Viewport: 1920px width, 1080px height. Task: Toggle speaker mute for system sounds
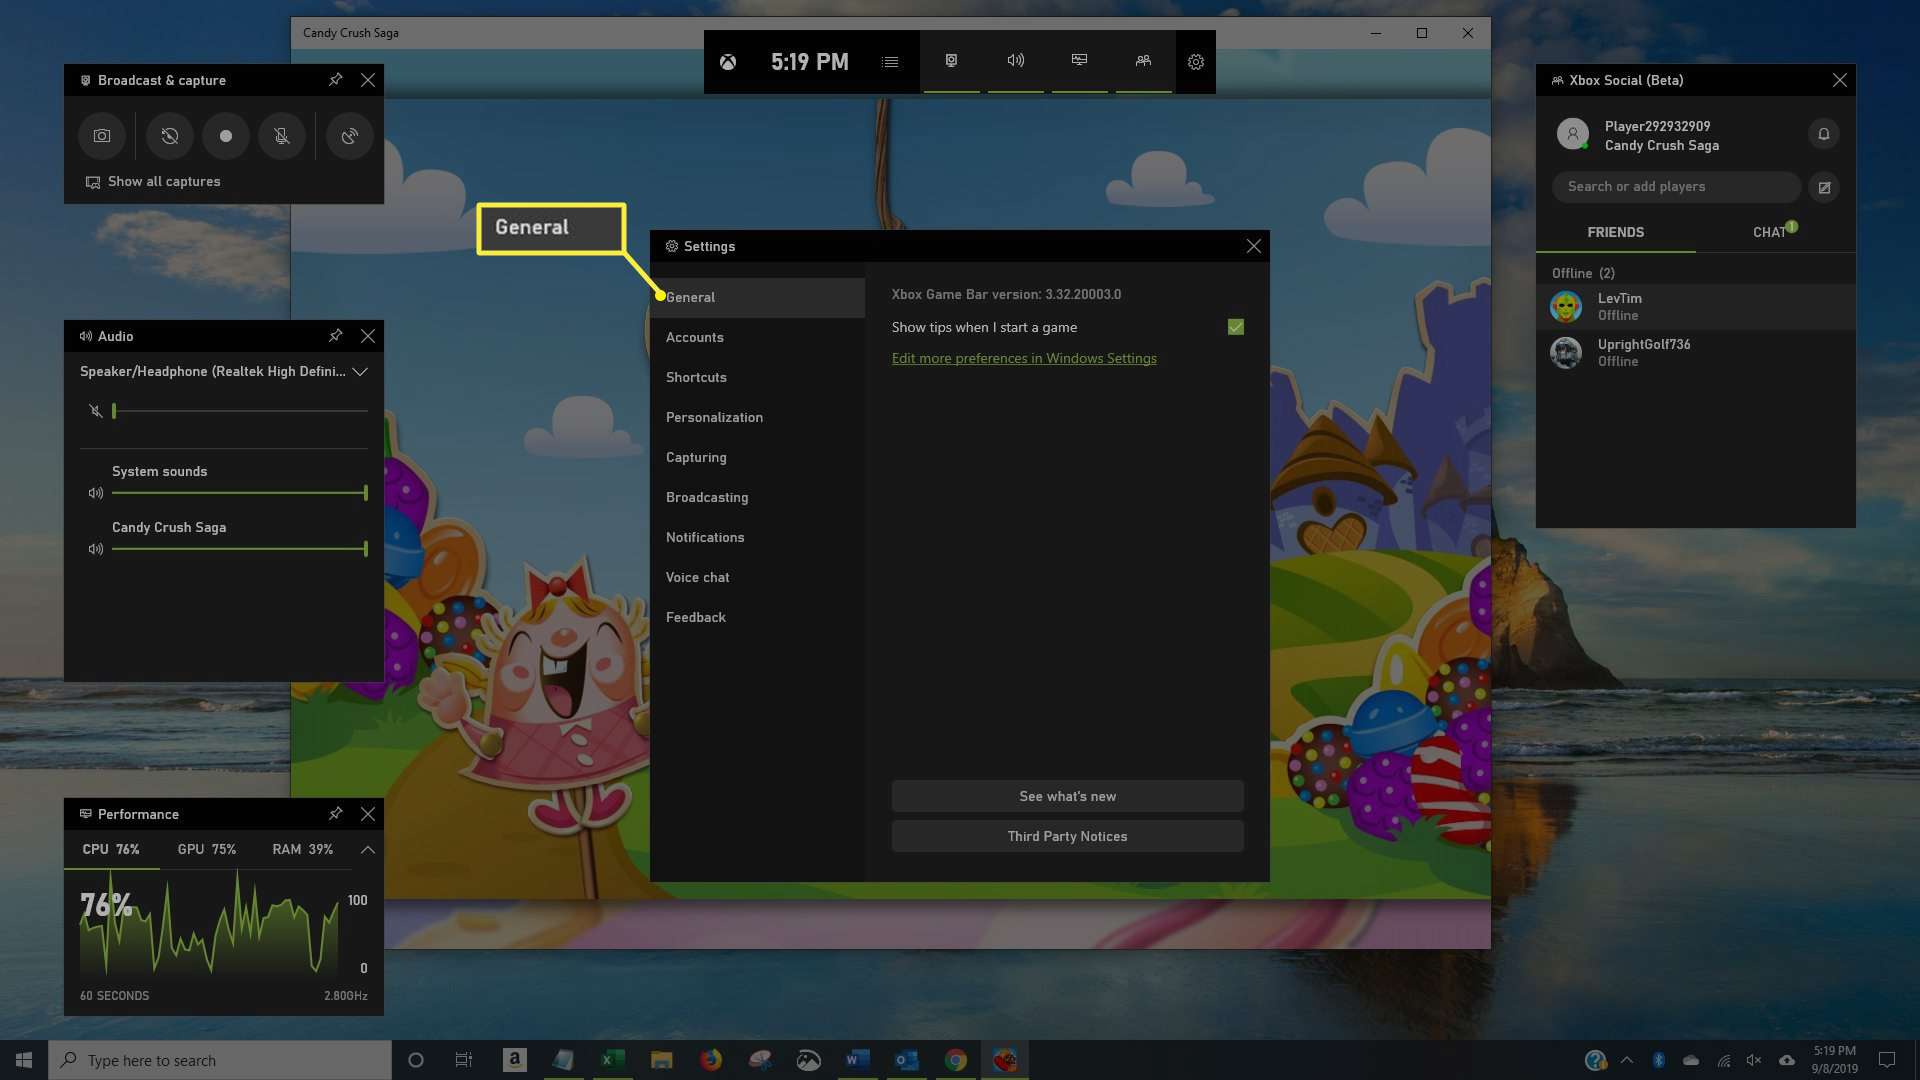(95, 493)
